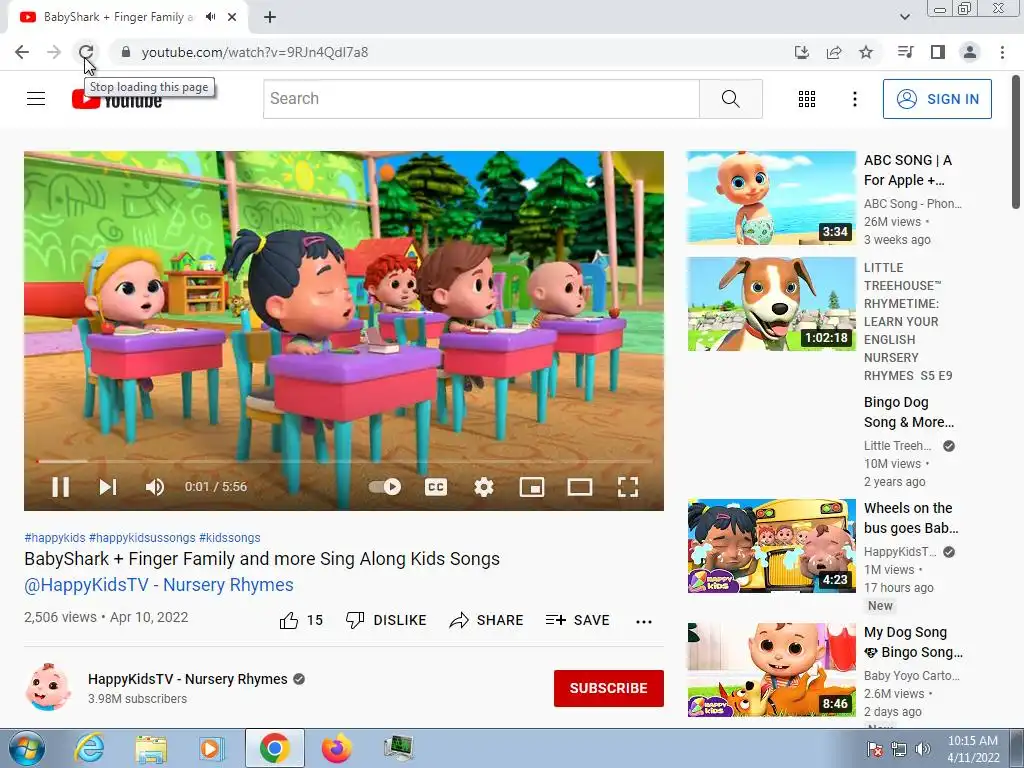Screen dimensions: 1024x768
Task: Toggle closed captions CC button
Action: [x=436, y=487]
